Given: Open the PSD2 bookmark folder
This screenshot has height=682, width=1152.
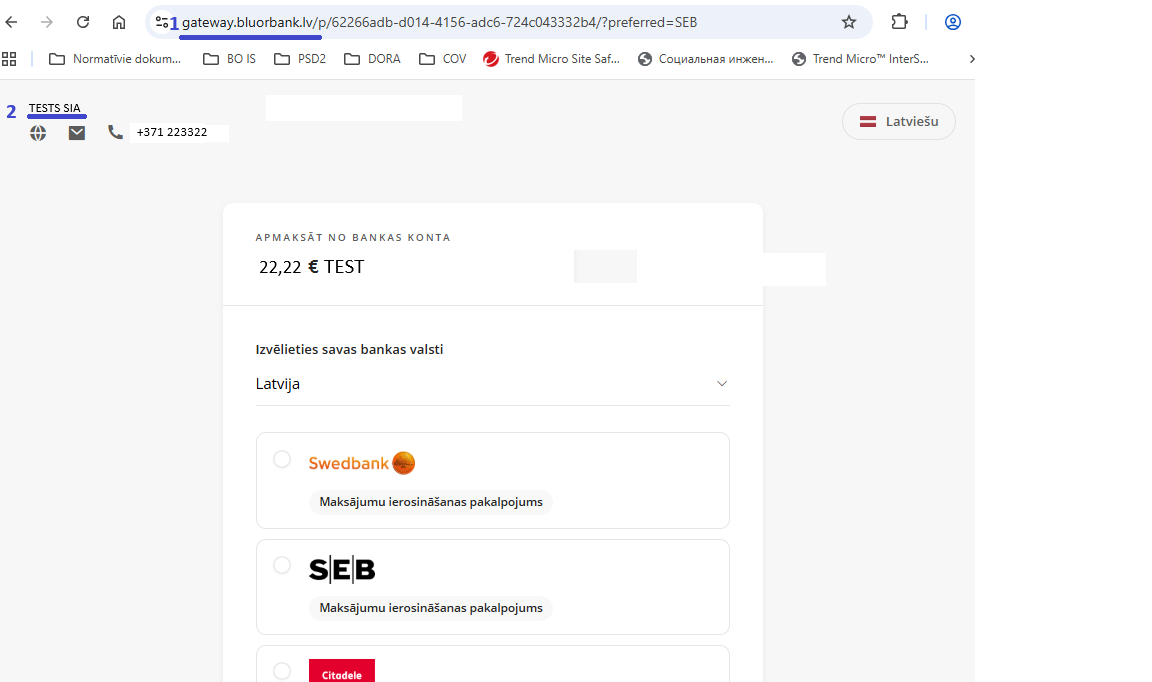Looking at the screenshot, I should coord(300,59).
